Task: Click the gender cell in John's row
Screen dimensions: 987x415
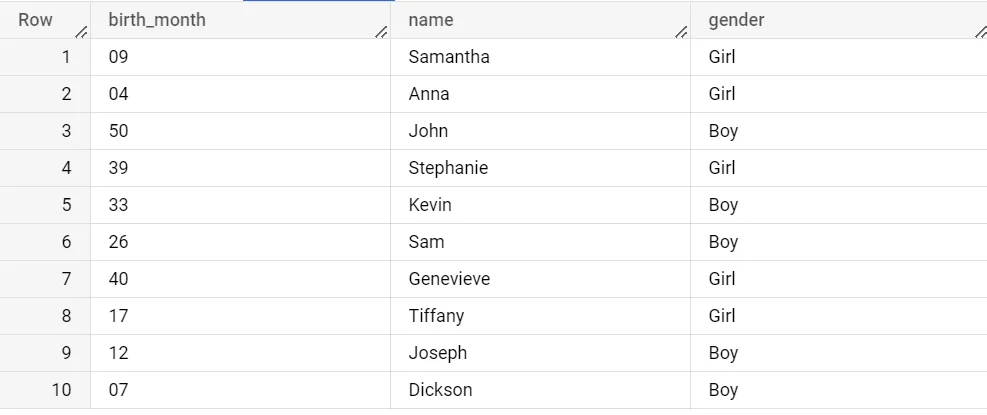Action: pyautogui.click(x=723, y=131)
